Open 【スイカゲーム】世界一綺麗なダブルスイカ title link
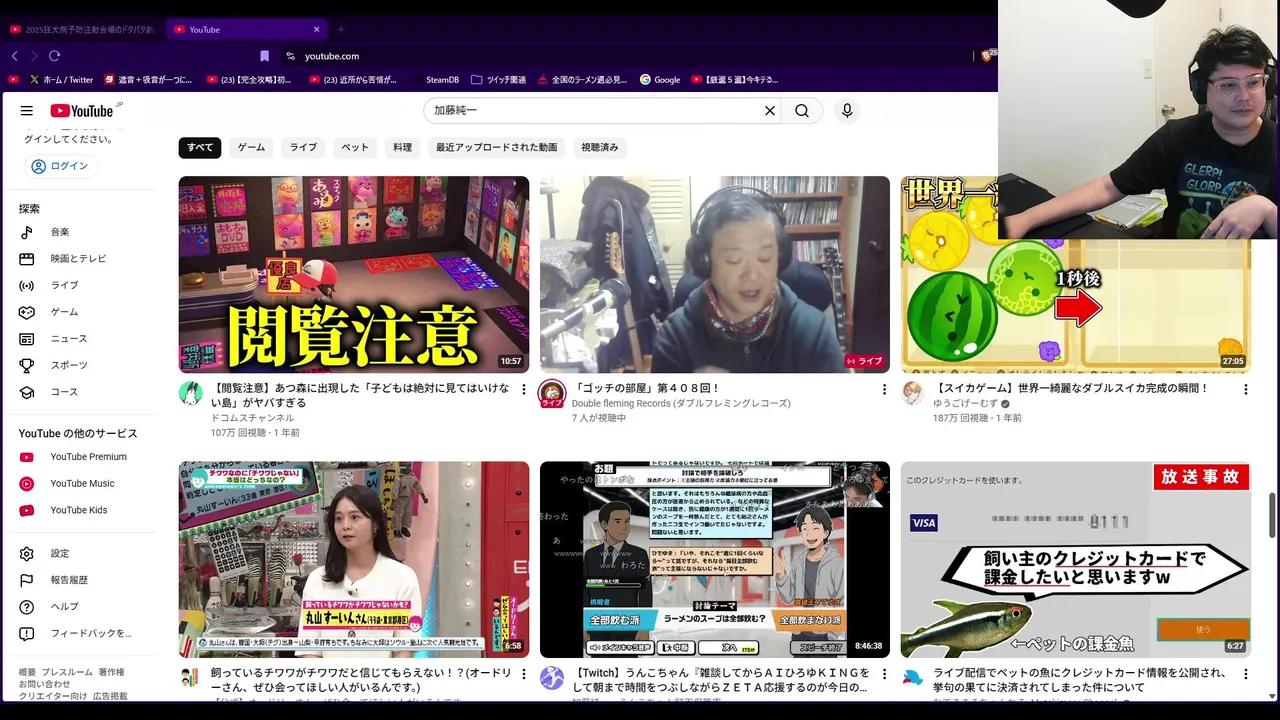The height and width of the screenshot is (720, 1280). (x=1072, y=388)
